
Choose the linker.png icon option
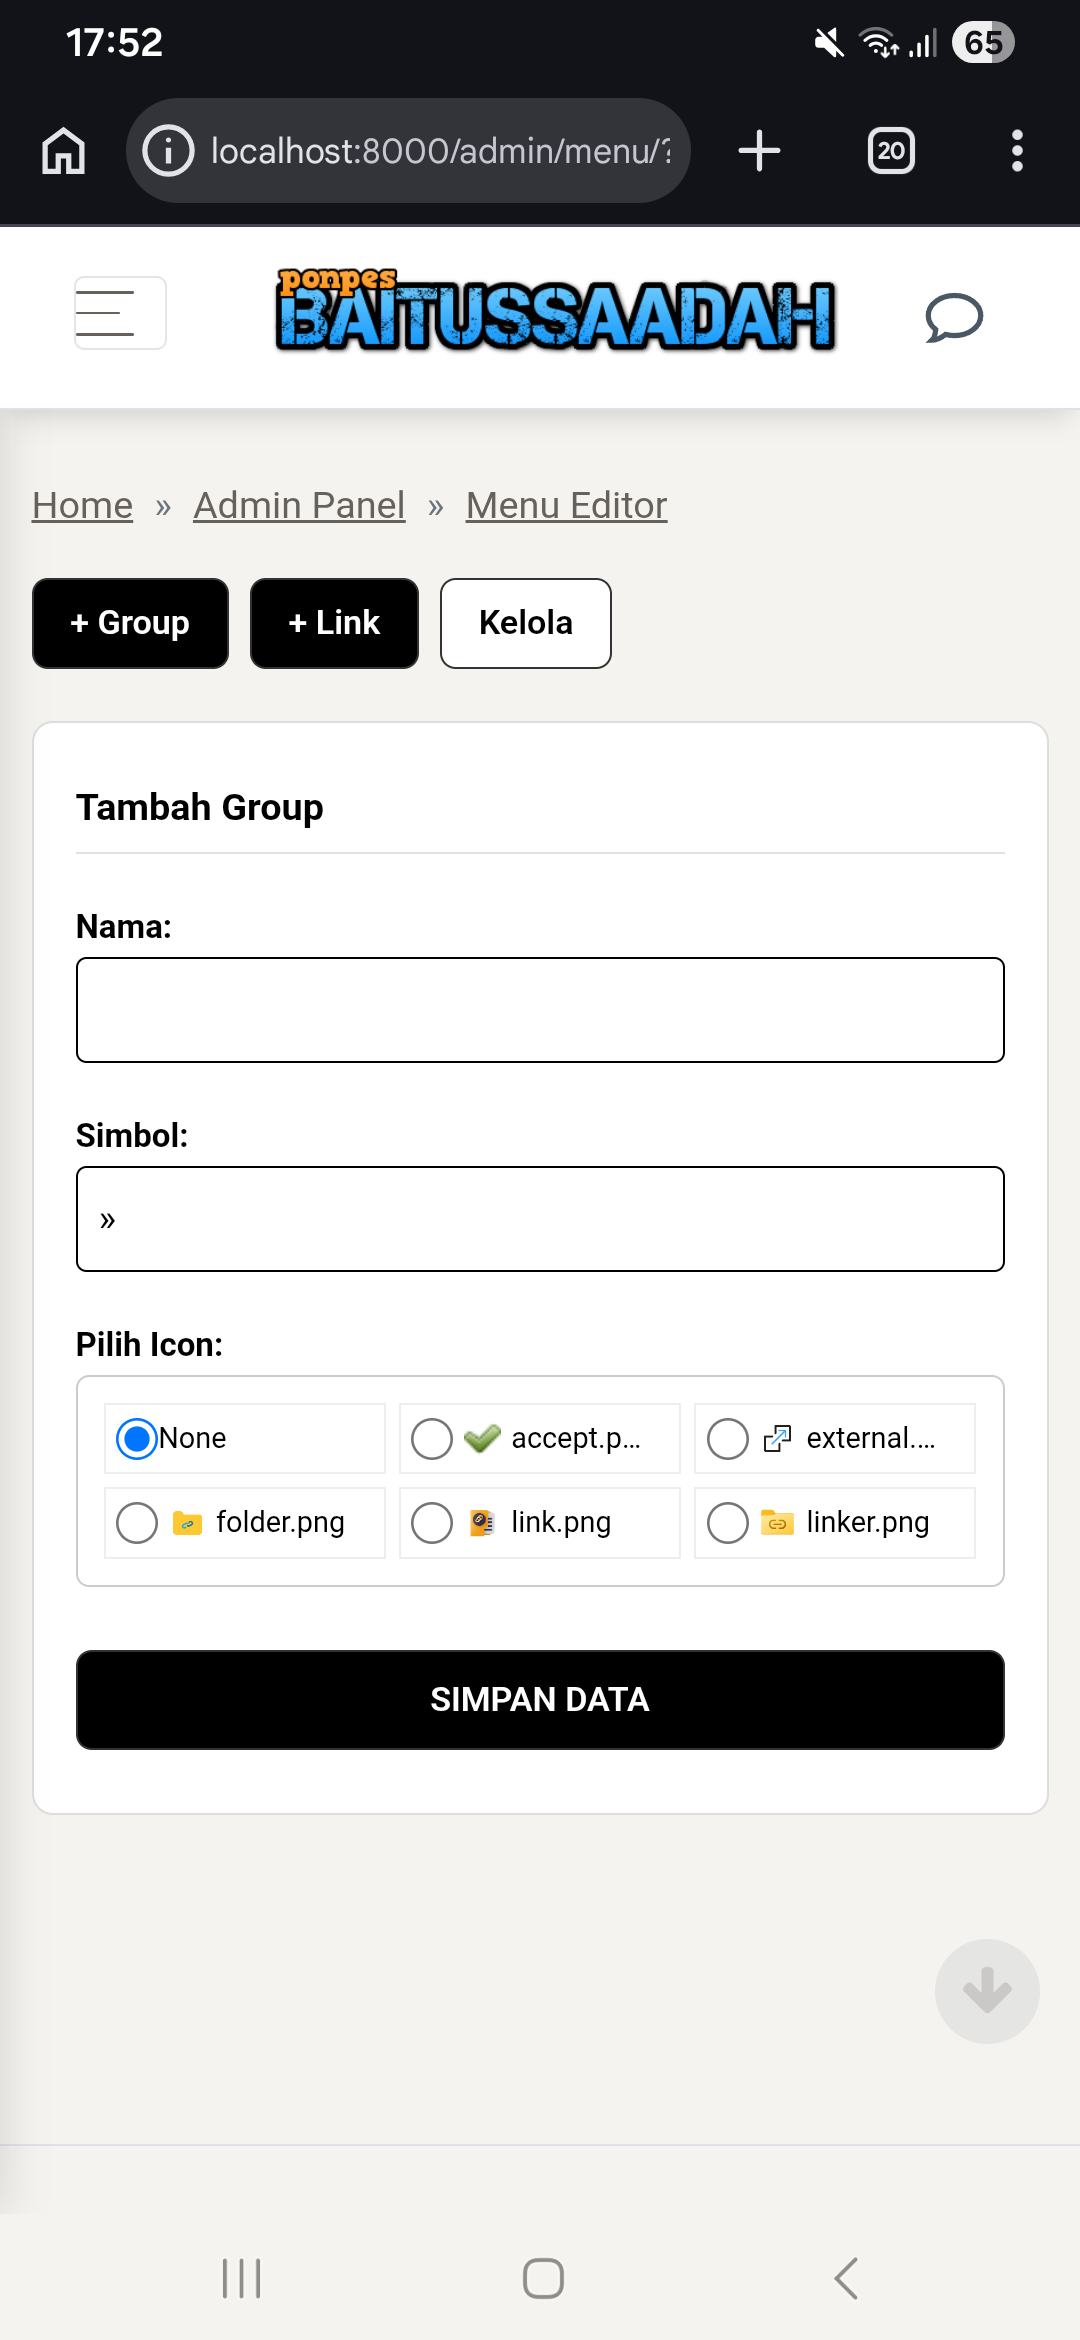point(728,1523)
